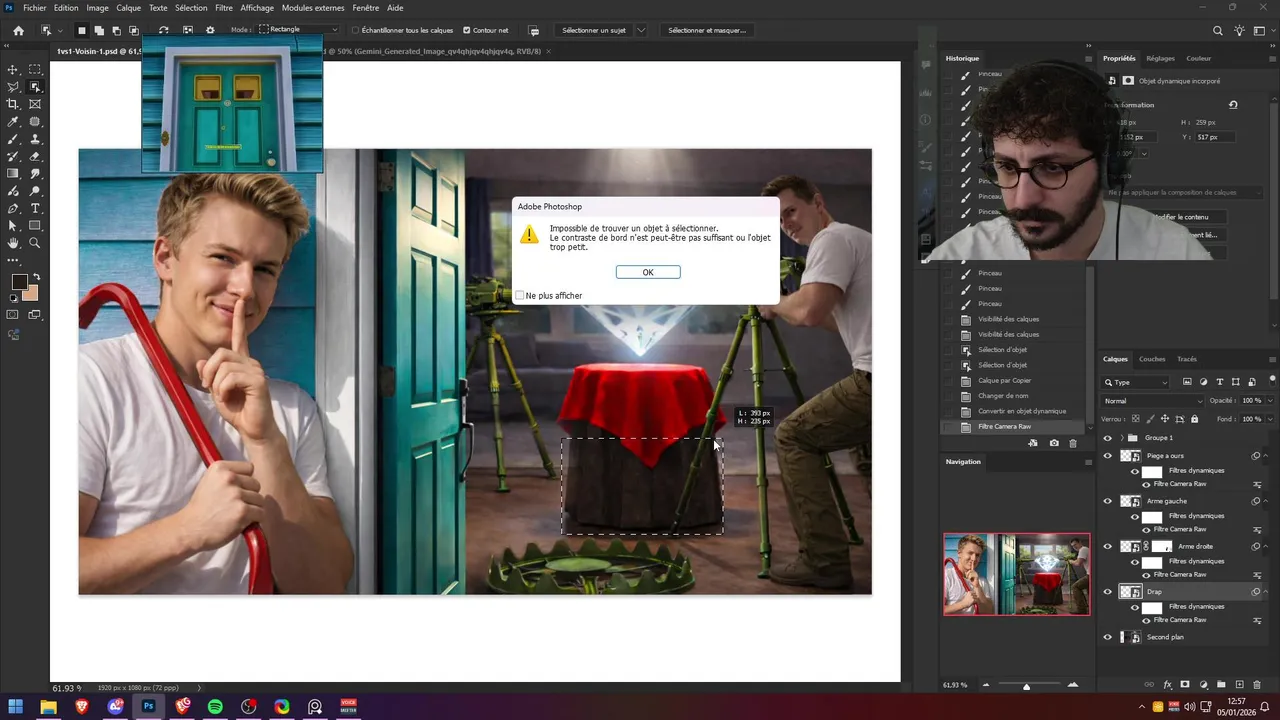Click the Navigator thumbnail preview

click(x=1017, y=574)
